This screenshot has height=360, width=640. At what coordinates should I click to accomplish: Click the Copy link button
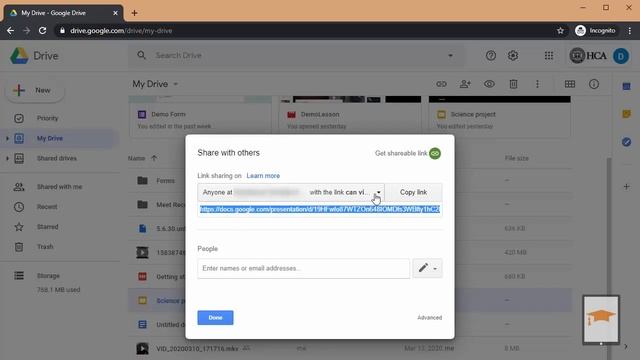point(413,192)
